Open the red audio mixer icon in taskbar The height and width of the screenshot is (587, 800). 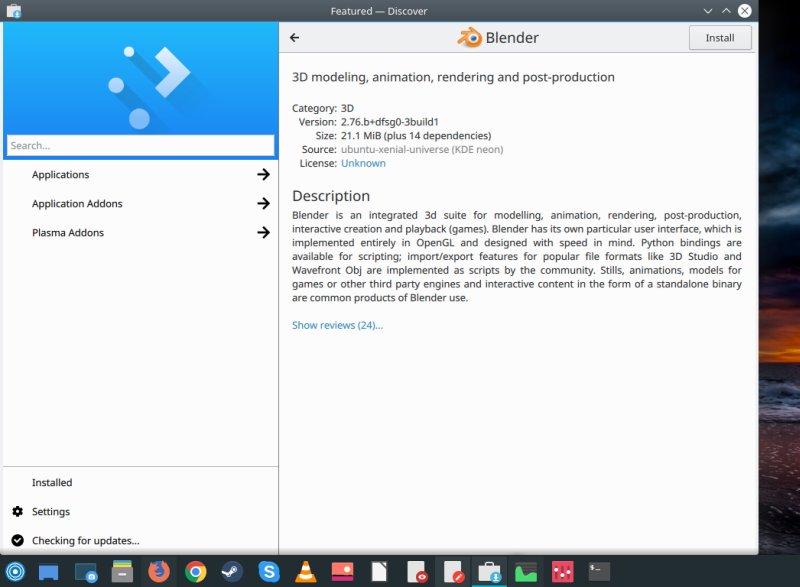(x=563, y=572)
